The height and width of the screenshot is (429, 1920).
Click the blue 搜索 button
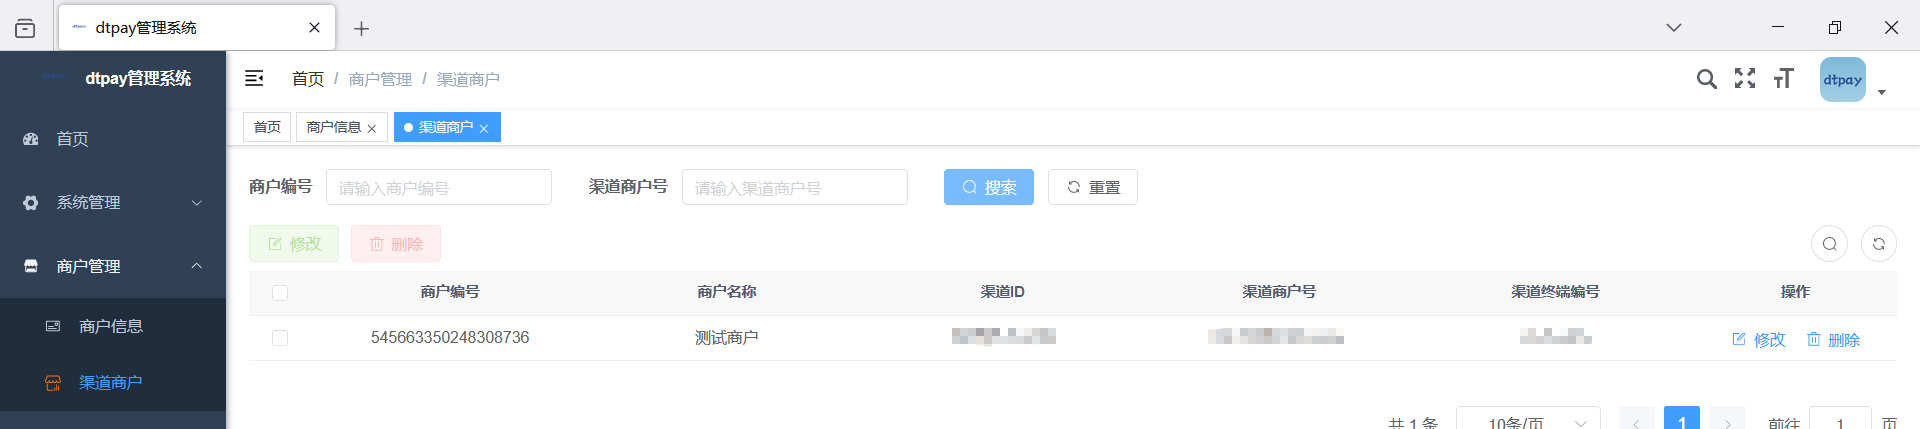pyautogui.click(x=989, y=187)
